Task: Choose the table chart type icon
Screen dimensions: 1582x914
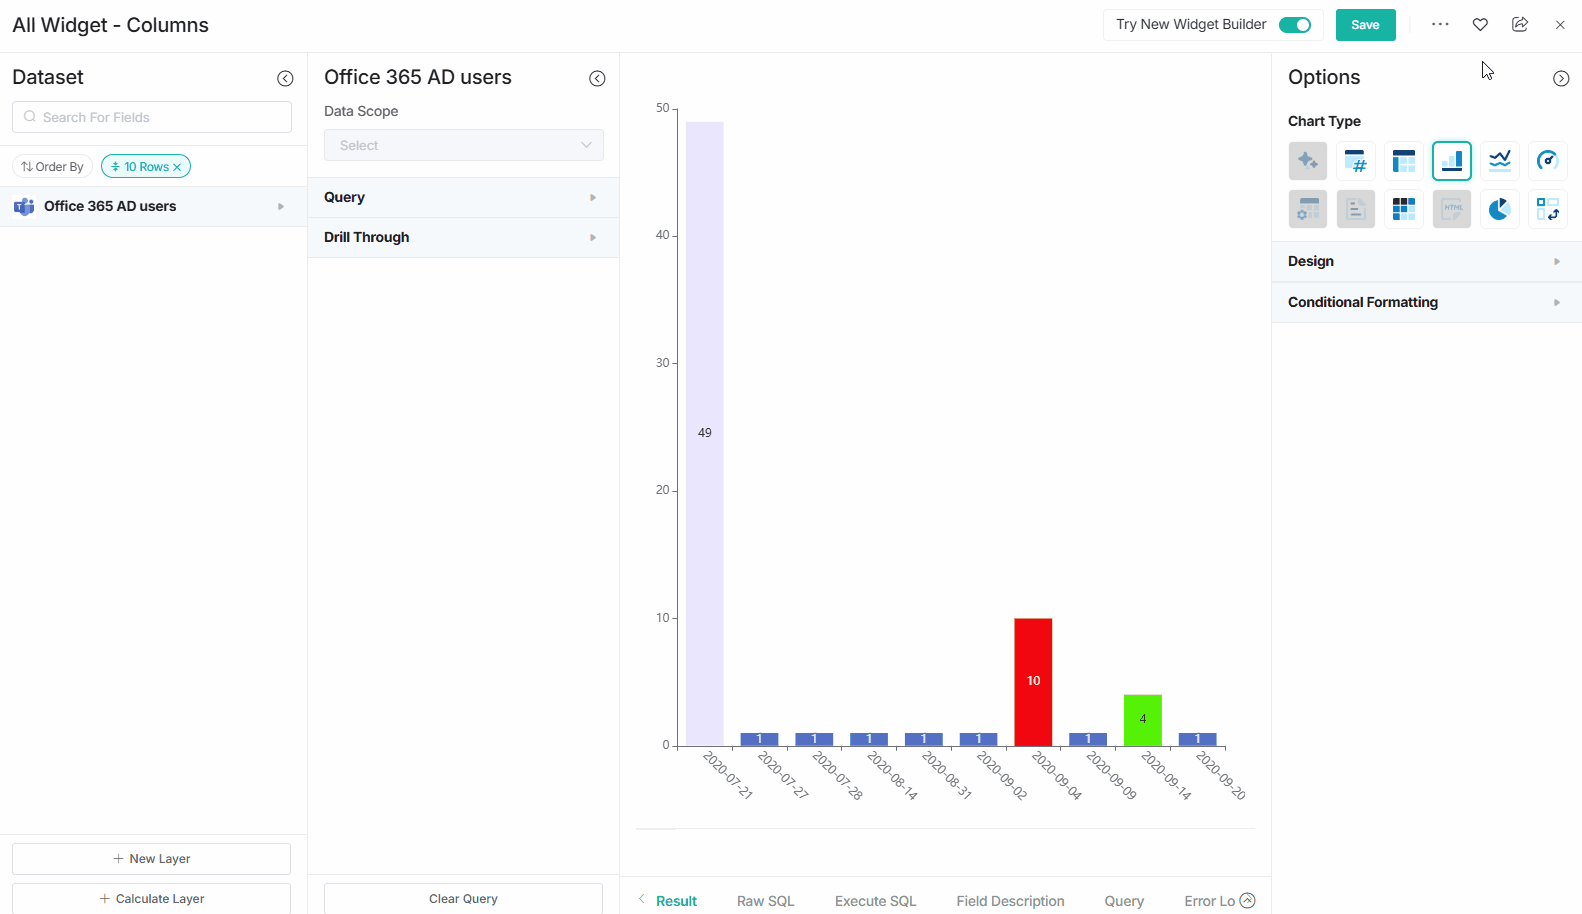Action: pyautogui.click(x=1403, y=161)
